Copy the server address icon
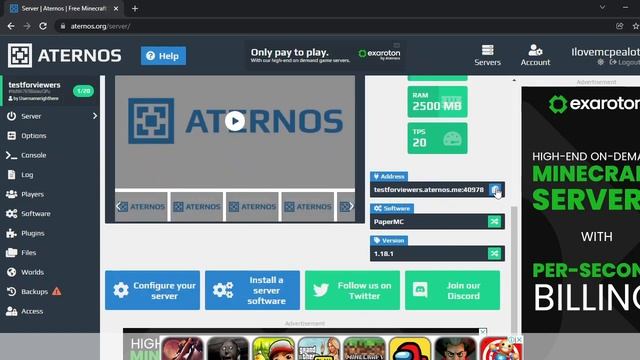Screen dimensions: 640x360 pos(495,190)
